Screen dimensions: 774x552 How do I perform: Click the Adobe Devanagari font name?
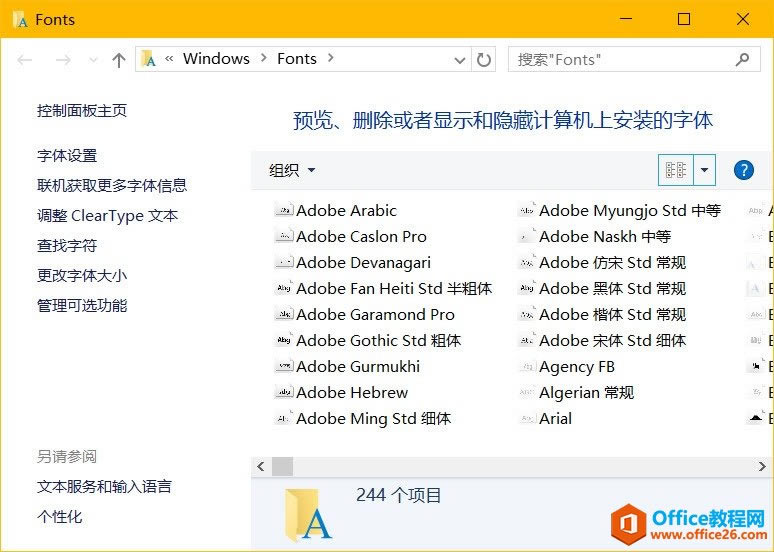(363, 263)
